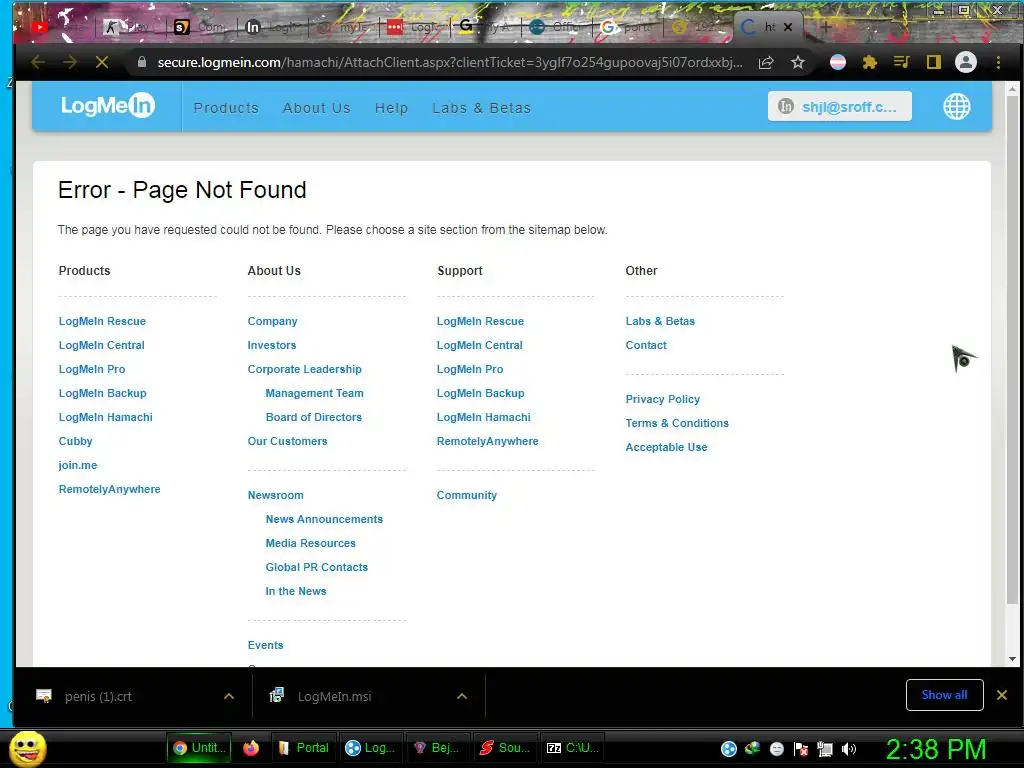The width and height of the screenshot is (1024, 768).
Task: Click the share page icon in address bar
Action: [x=766, y=63]
